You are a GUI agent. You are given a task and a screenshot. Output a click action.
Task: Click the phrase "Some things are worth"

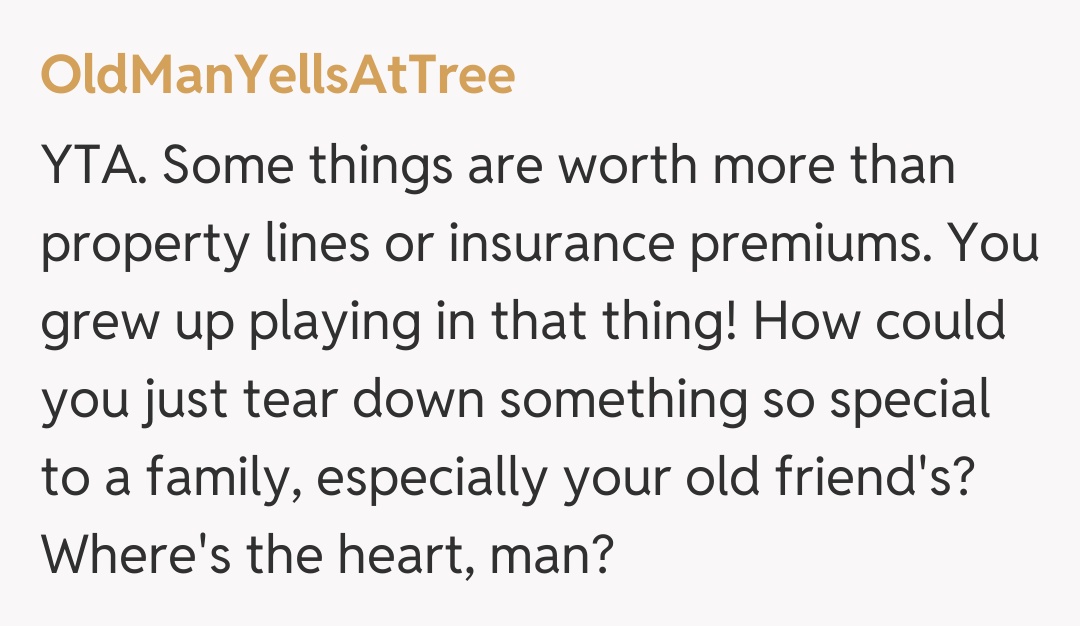355,166
